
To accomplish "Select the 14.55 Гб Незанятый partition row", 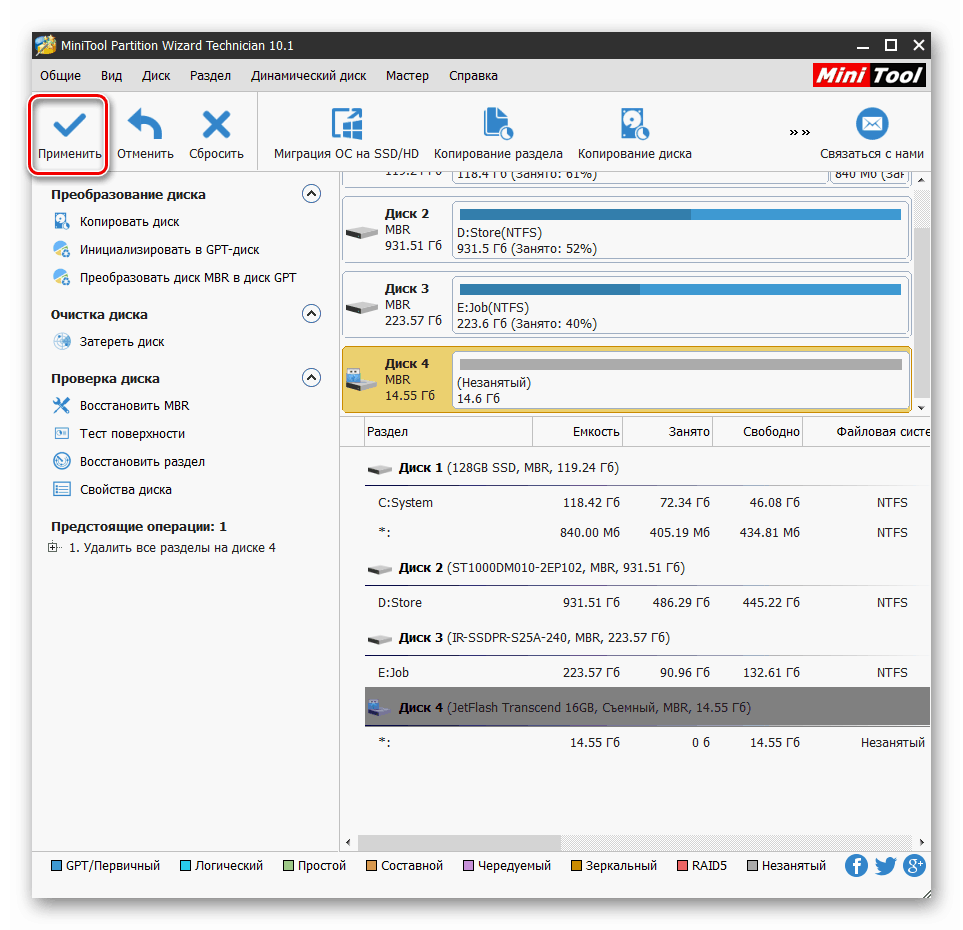I will pyautogui.click(x=647, y=743).
